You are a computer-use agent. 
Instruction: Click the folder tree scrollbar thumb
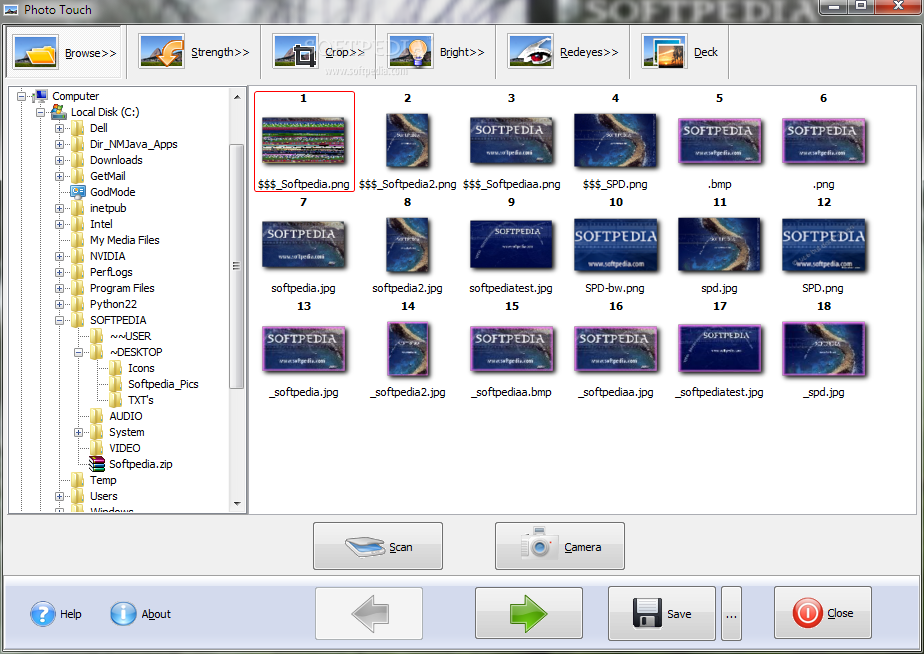pyautogui.click(x=237, y=266)
